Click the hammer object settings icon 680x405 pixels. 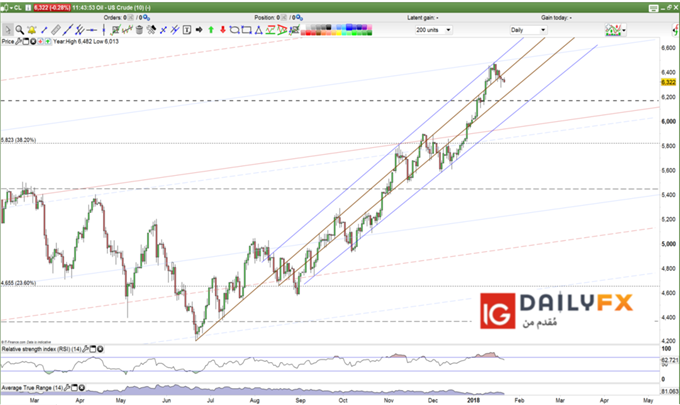tap(151, 30)
